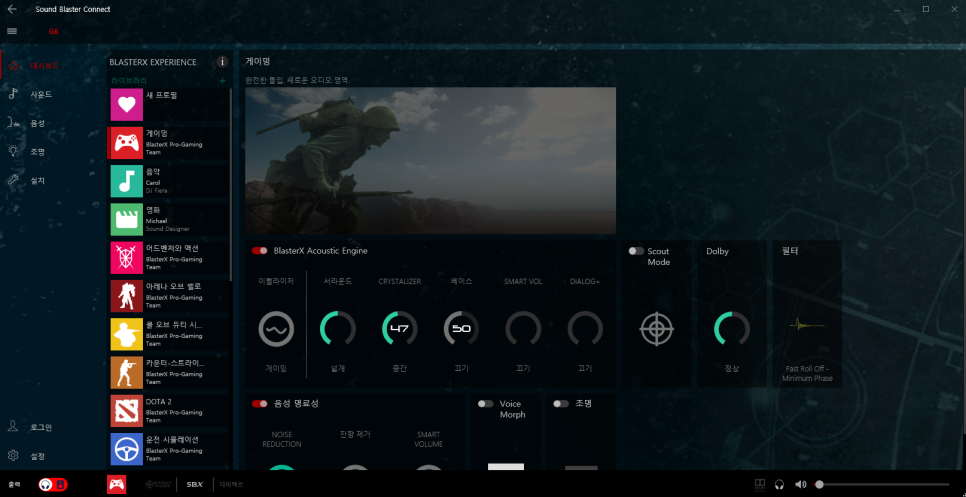The height and width of the screenshot is (497, 966).
Task: Click active gaming profile icon in bottom bar
Action: (116, 485)
